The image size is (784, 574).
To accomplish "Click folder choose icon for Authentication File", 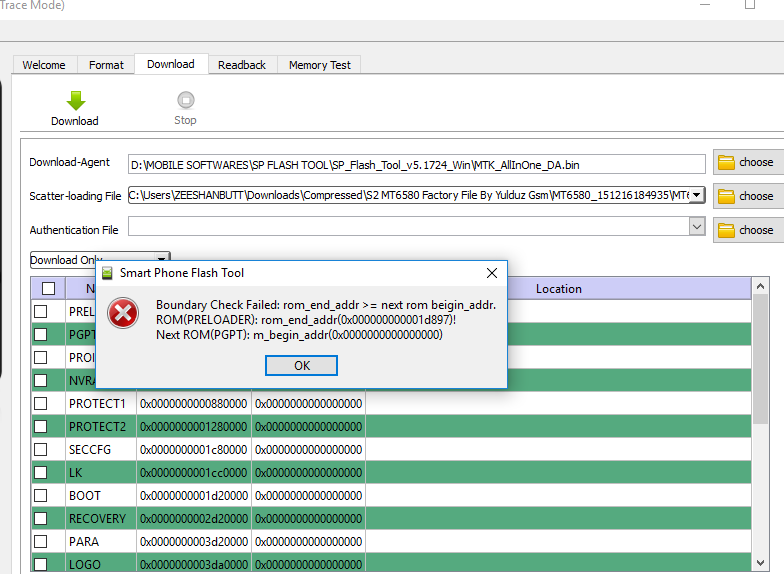I will [727, 230].
